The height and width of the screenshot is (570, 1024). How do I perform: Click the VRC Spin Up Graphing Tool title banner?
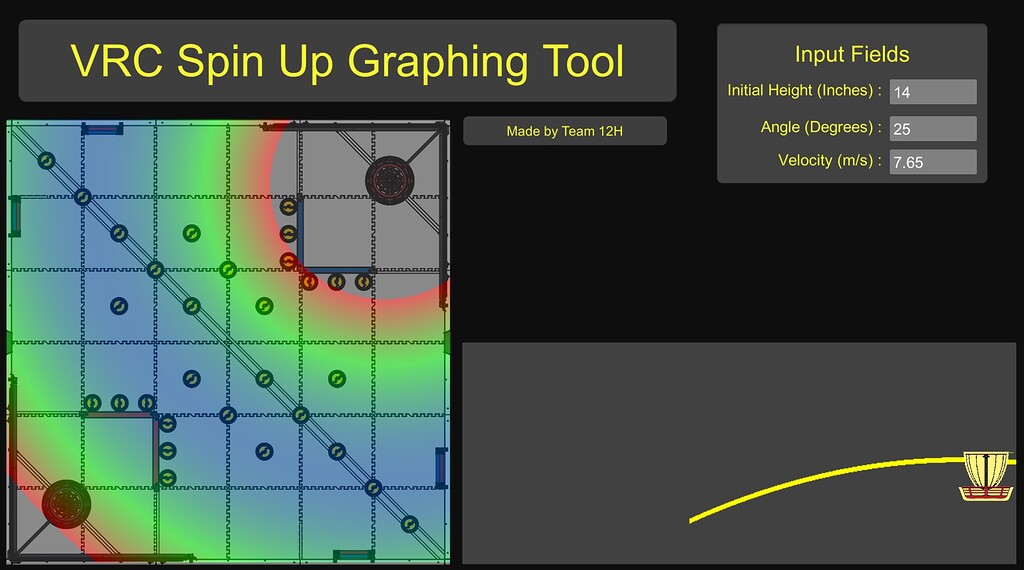[x=347, y=61]
